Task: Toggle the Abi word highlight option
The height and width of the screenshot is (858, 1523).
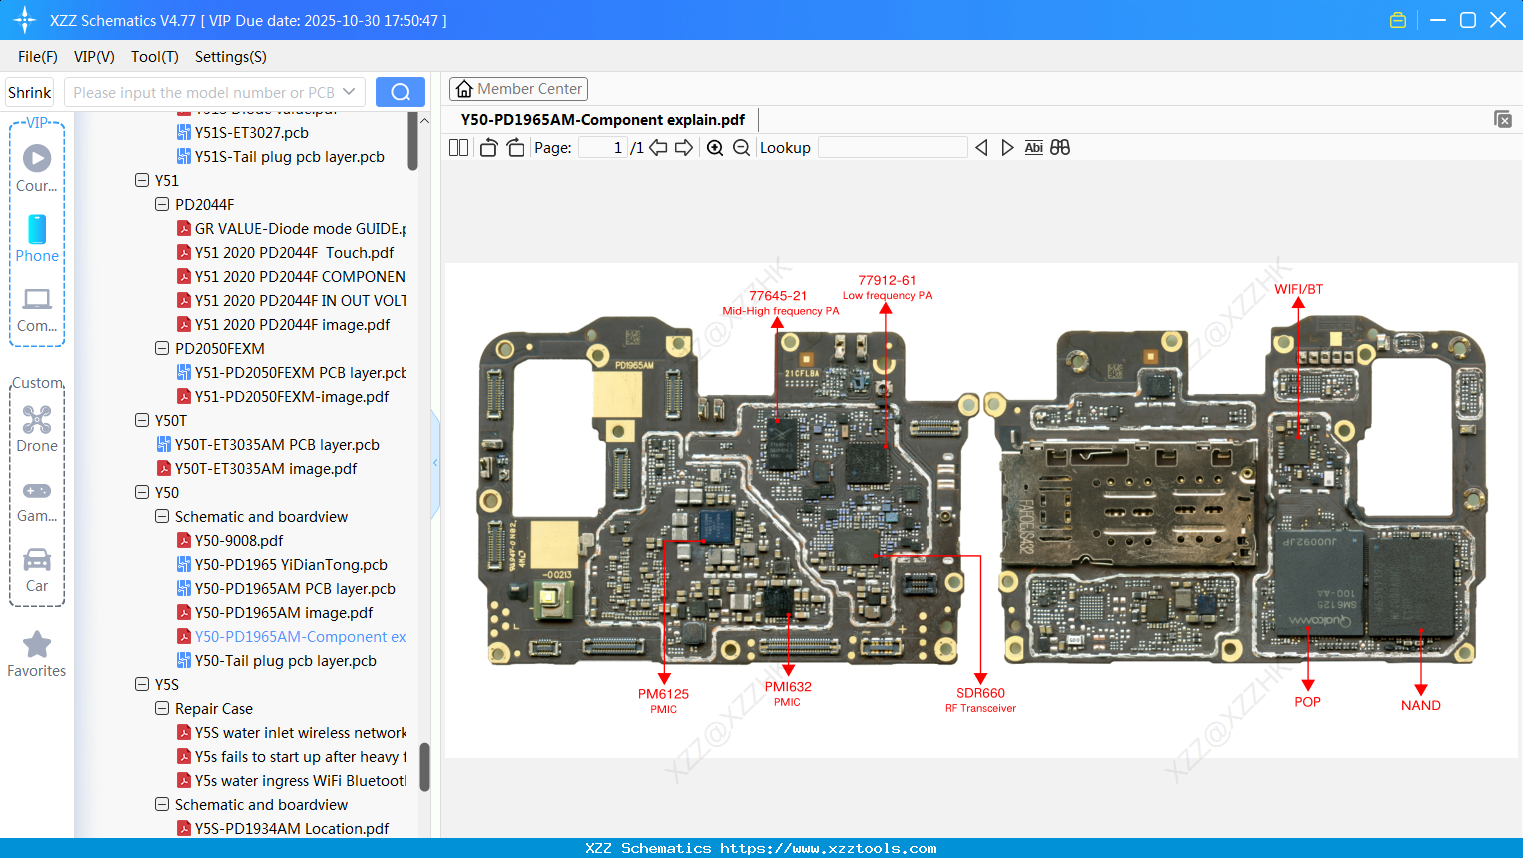Action: tap(1033, 147)
